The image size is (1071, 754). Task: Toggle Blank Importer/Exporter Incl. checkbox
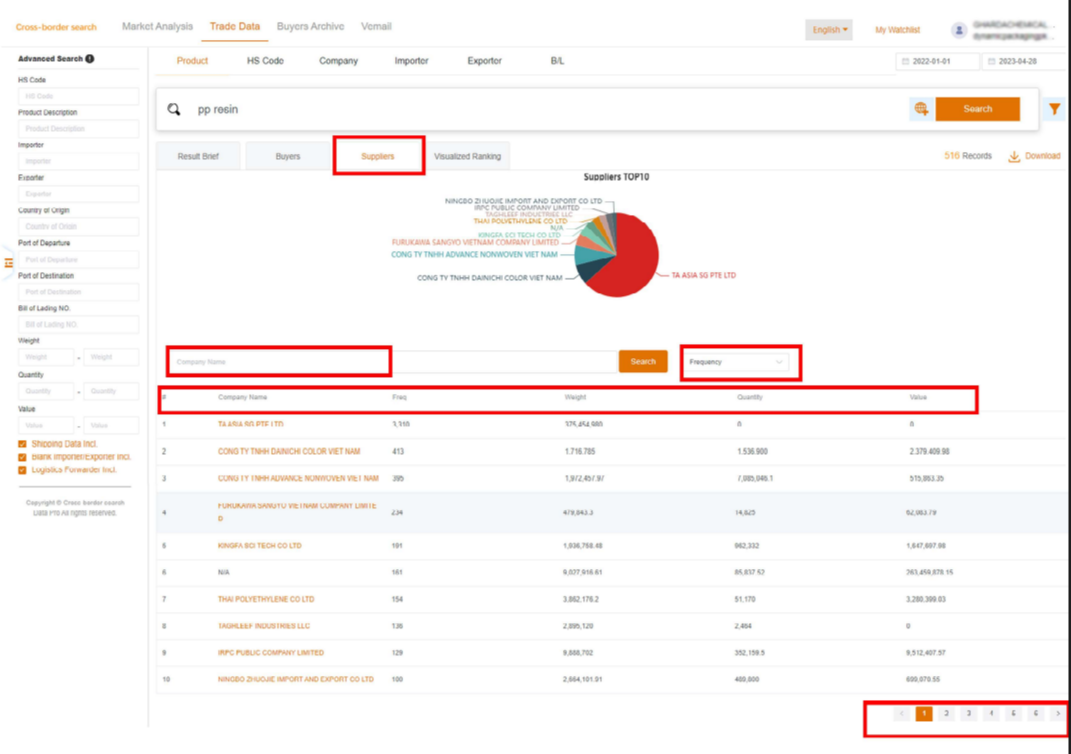point(23,457)
